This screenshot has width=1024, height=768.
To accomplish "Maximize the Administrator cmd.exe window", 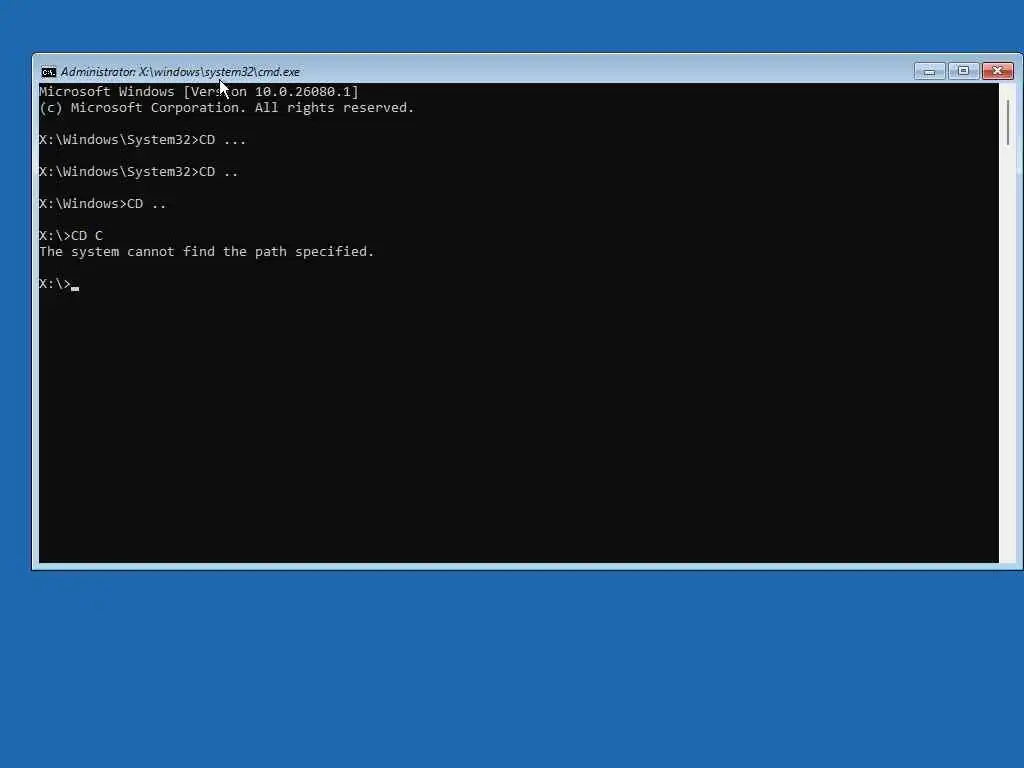I will point(963,71).
